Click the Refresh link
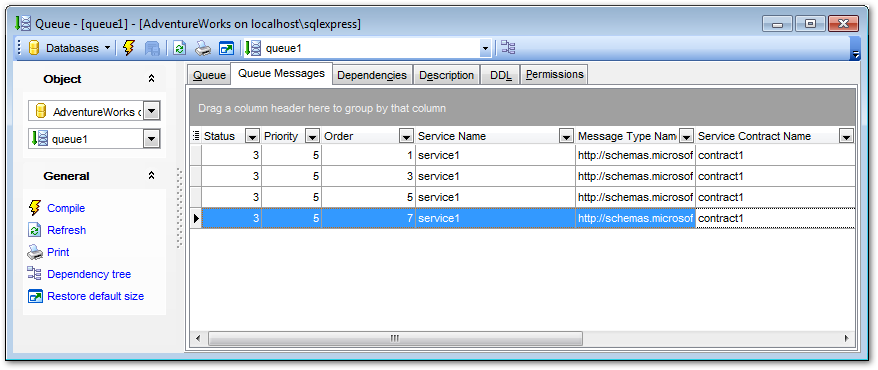Screen dimensions: 878x370 click(x=67, y=230)
